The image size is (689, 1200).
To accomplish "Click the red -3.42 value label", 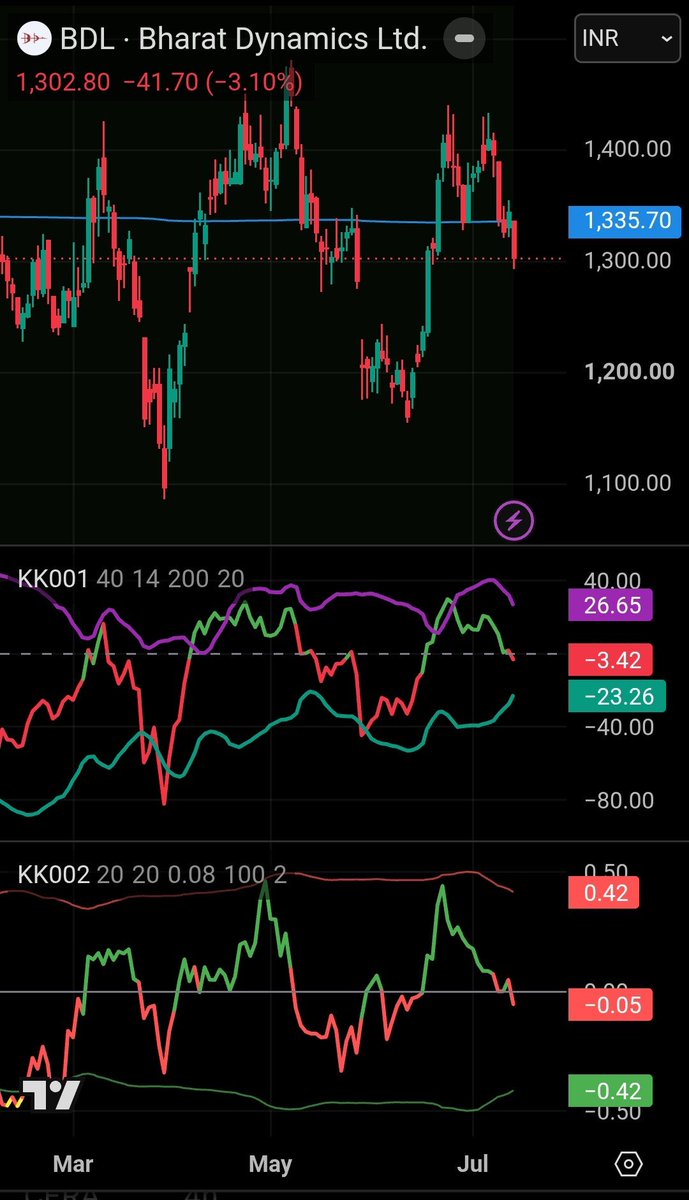I will pos(610,659).
